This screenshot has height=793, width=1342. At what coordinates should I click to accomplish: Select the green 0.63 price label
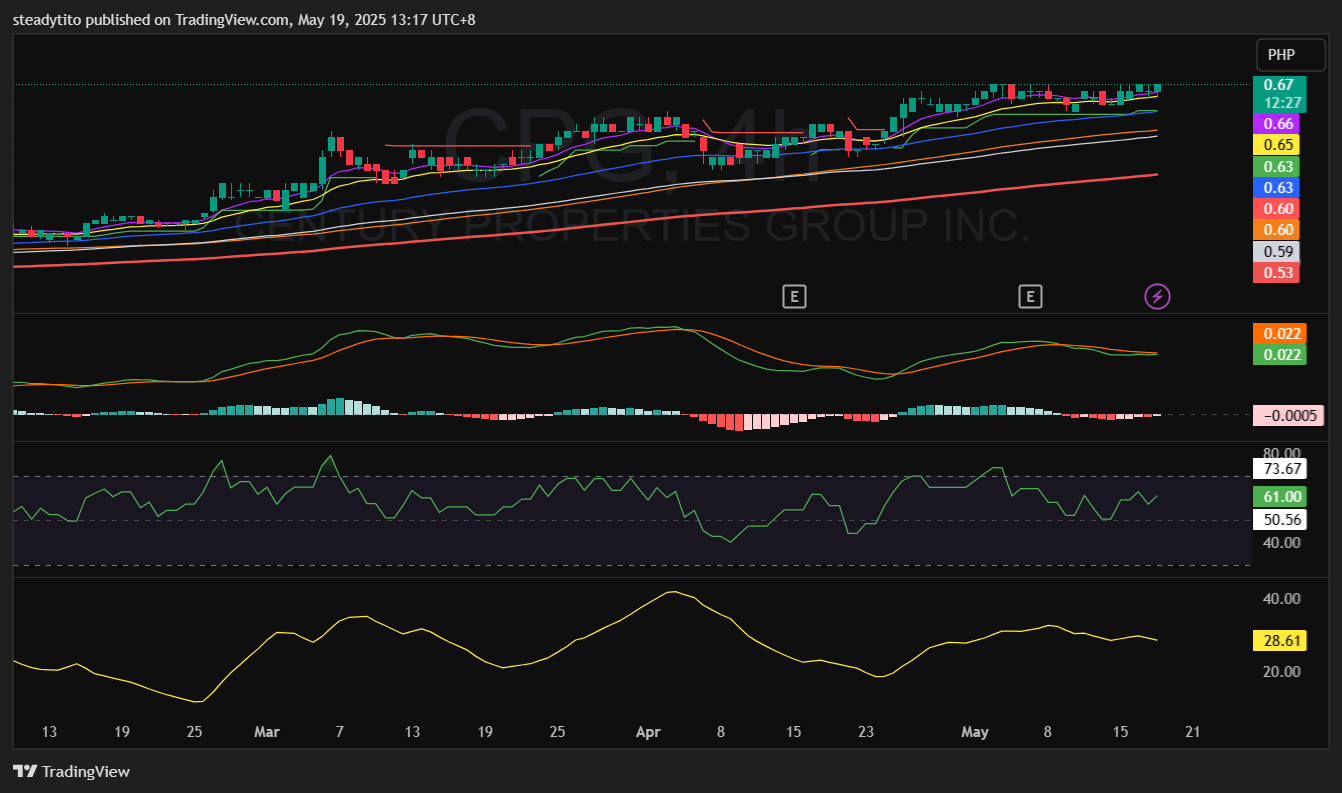[x=1276, y=166]
